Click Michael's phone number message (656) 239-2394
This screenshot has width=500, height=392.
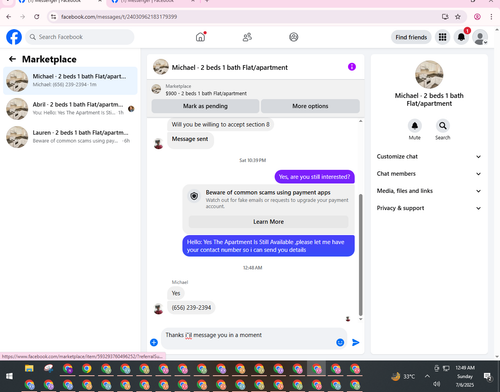pyautogui.click(x=191, y=308)
